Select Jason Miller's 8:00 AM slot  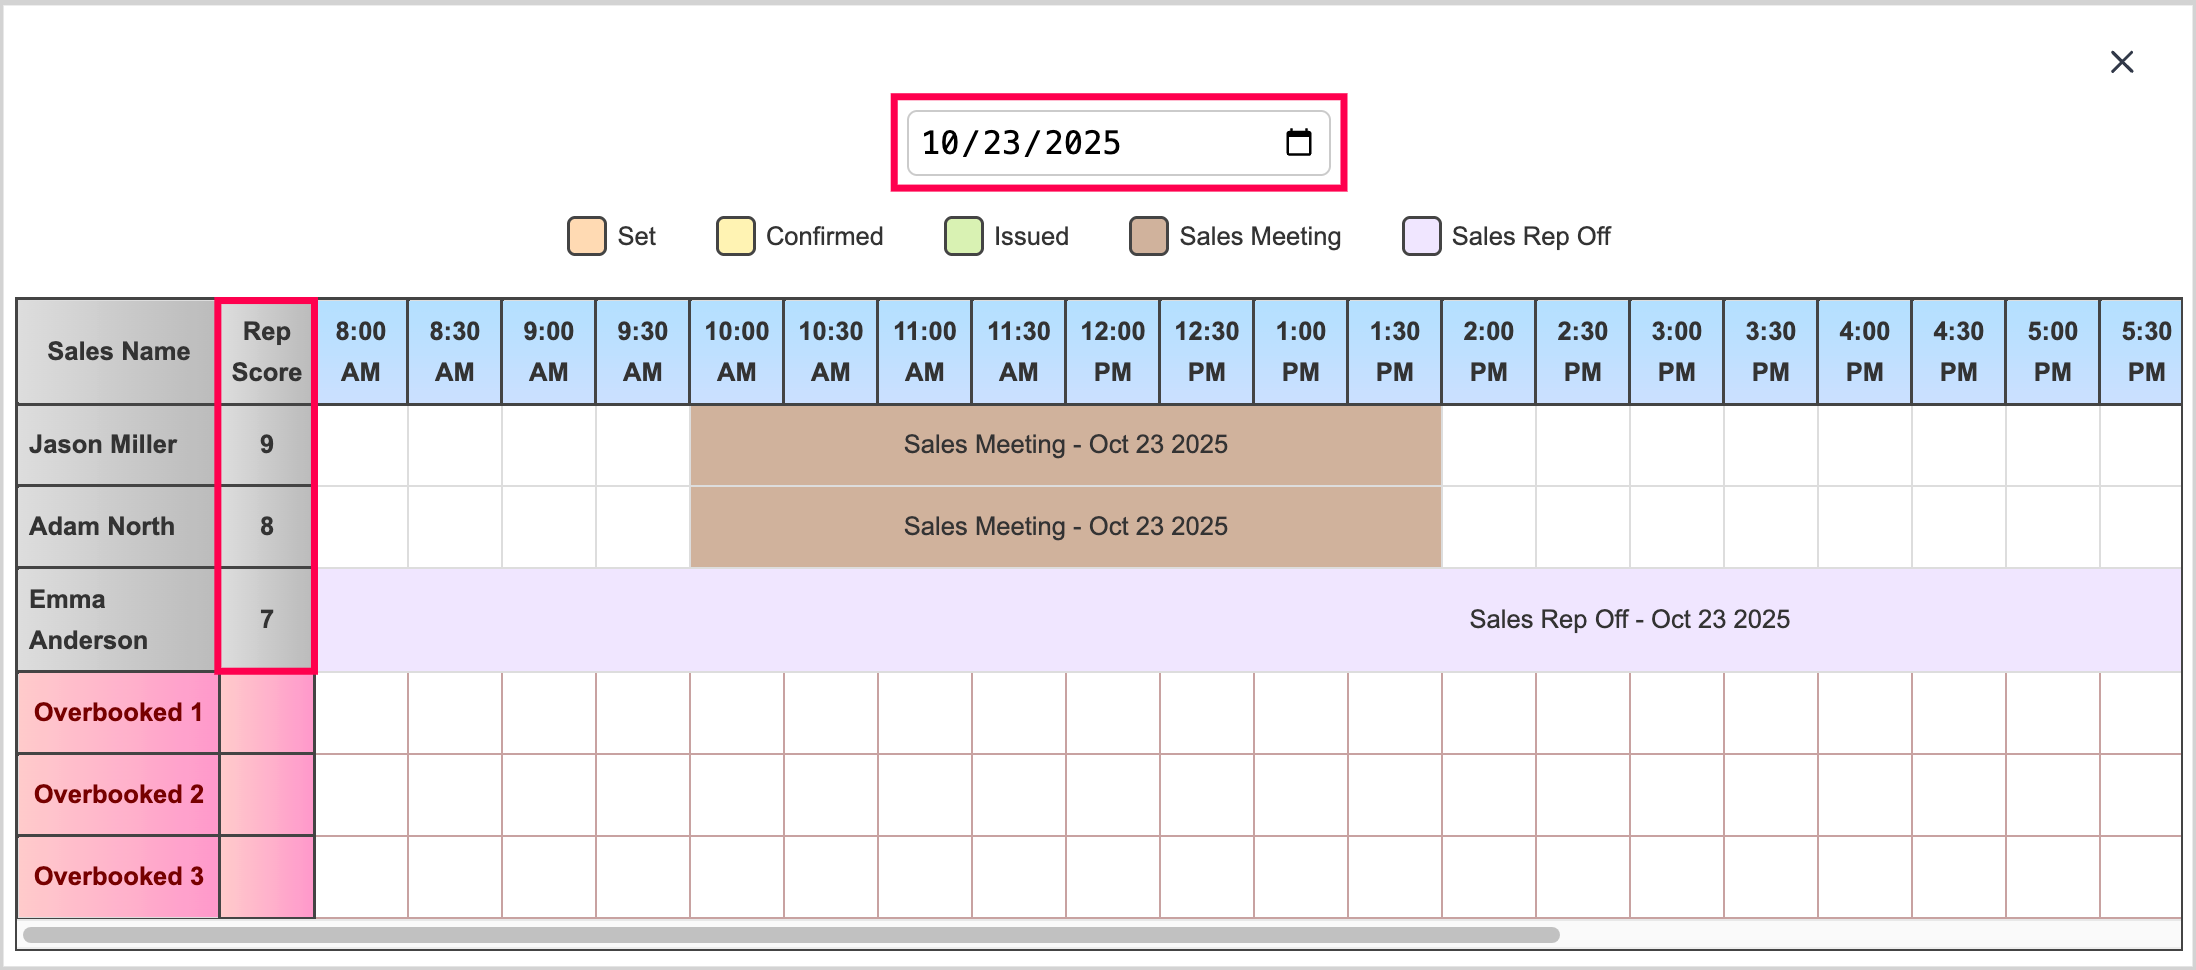[x=361, y=445]
